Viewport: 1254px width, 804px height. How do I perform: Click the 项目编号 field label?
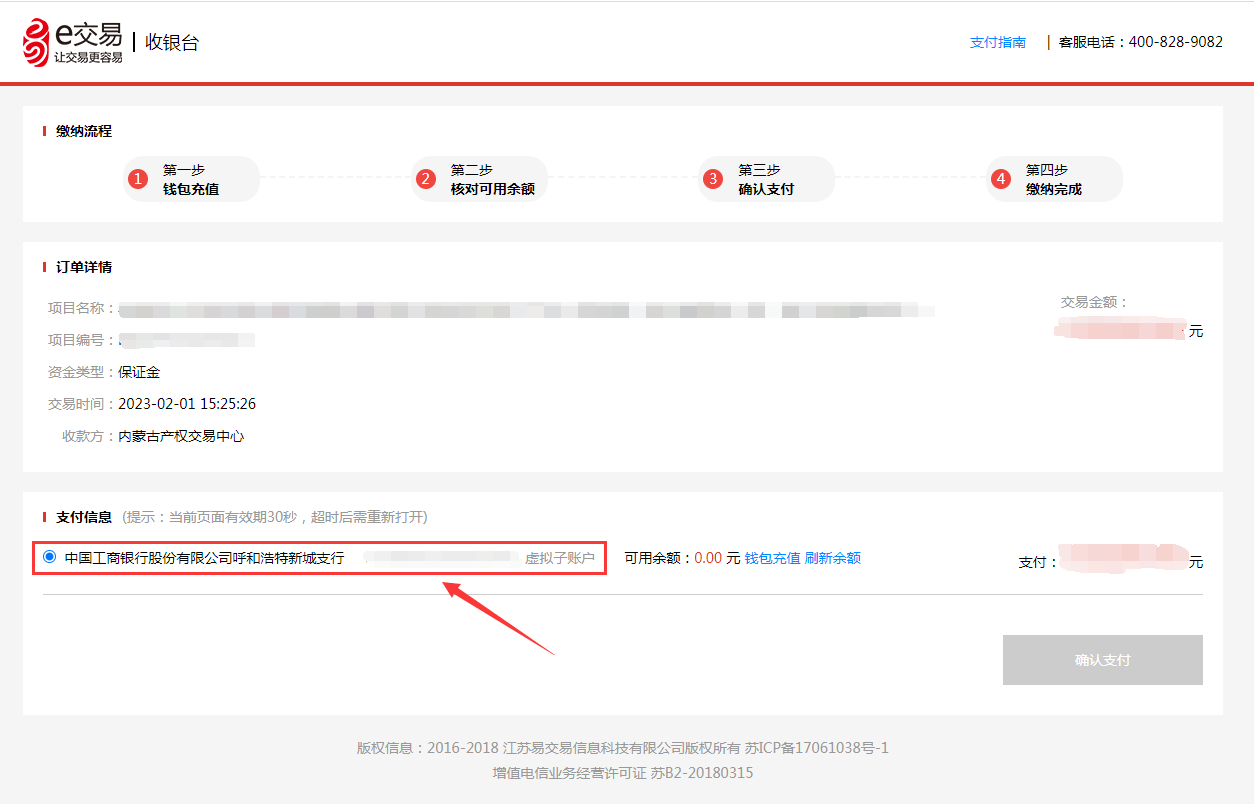82,340
